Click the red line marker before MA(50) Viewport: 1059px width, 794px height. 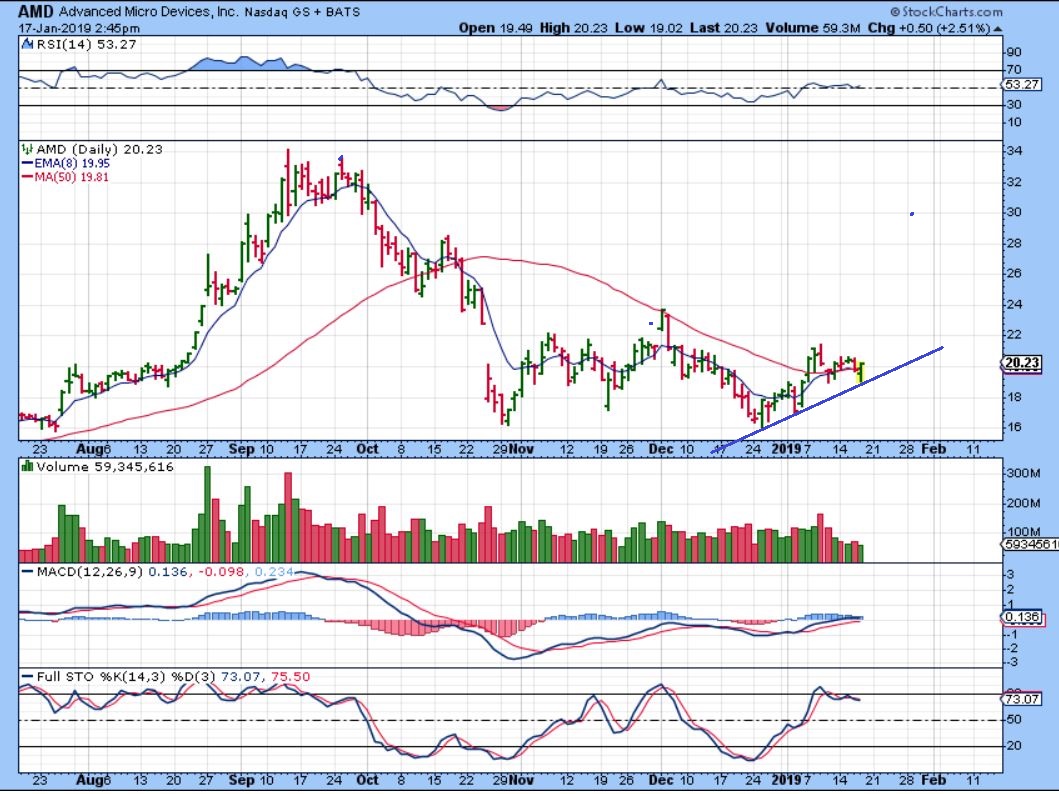(x=28, y=177)
